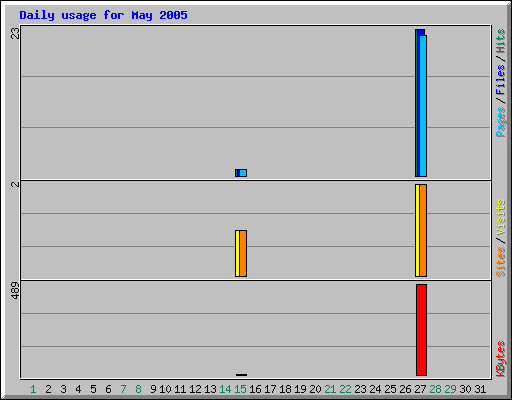Click the y-axis value 489
The width and height of the screenshot is (512, 400).
tap(15, 290)
